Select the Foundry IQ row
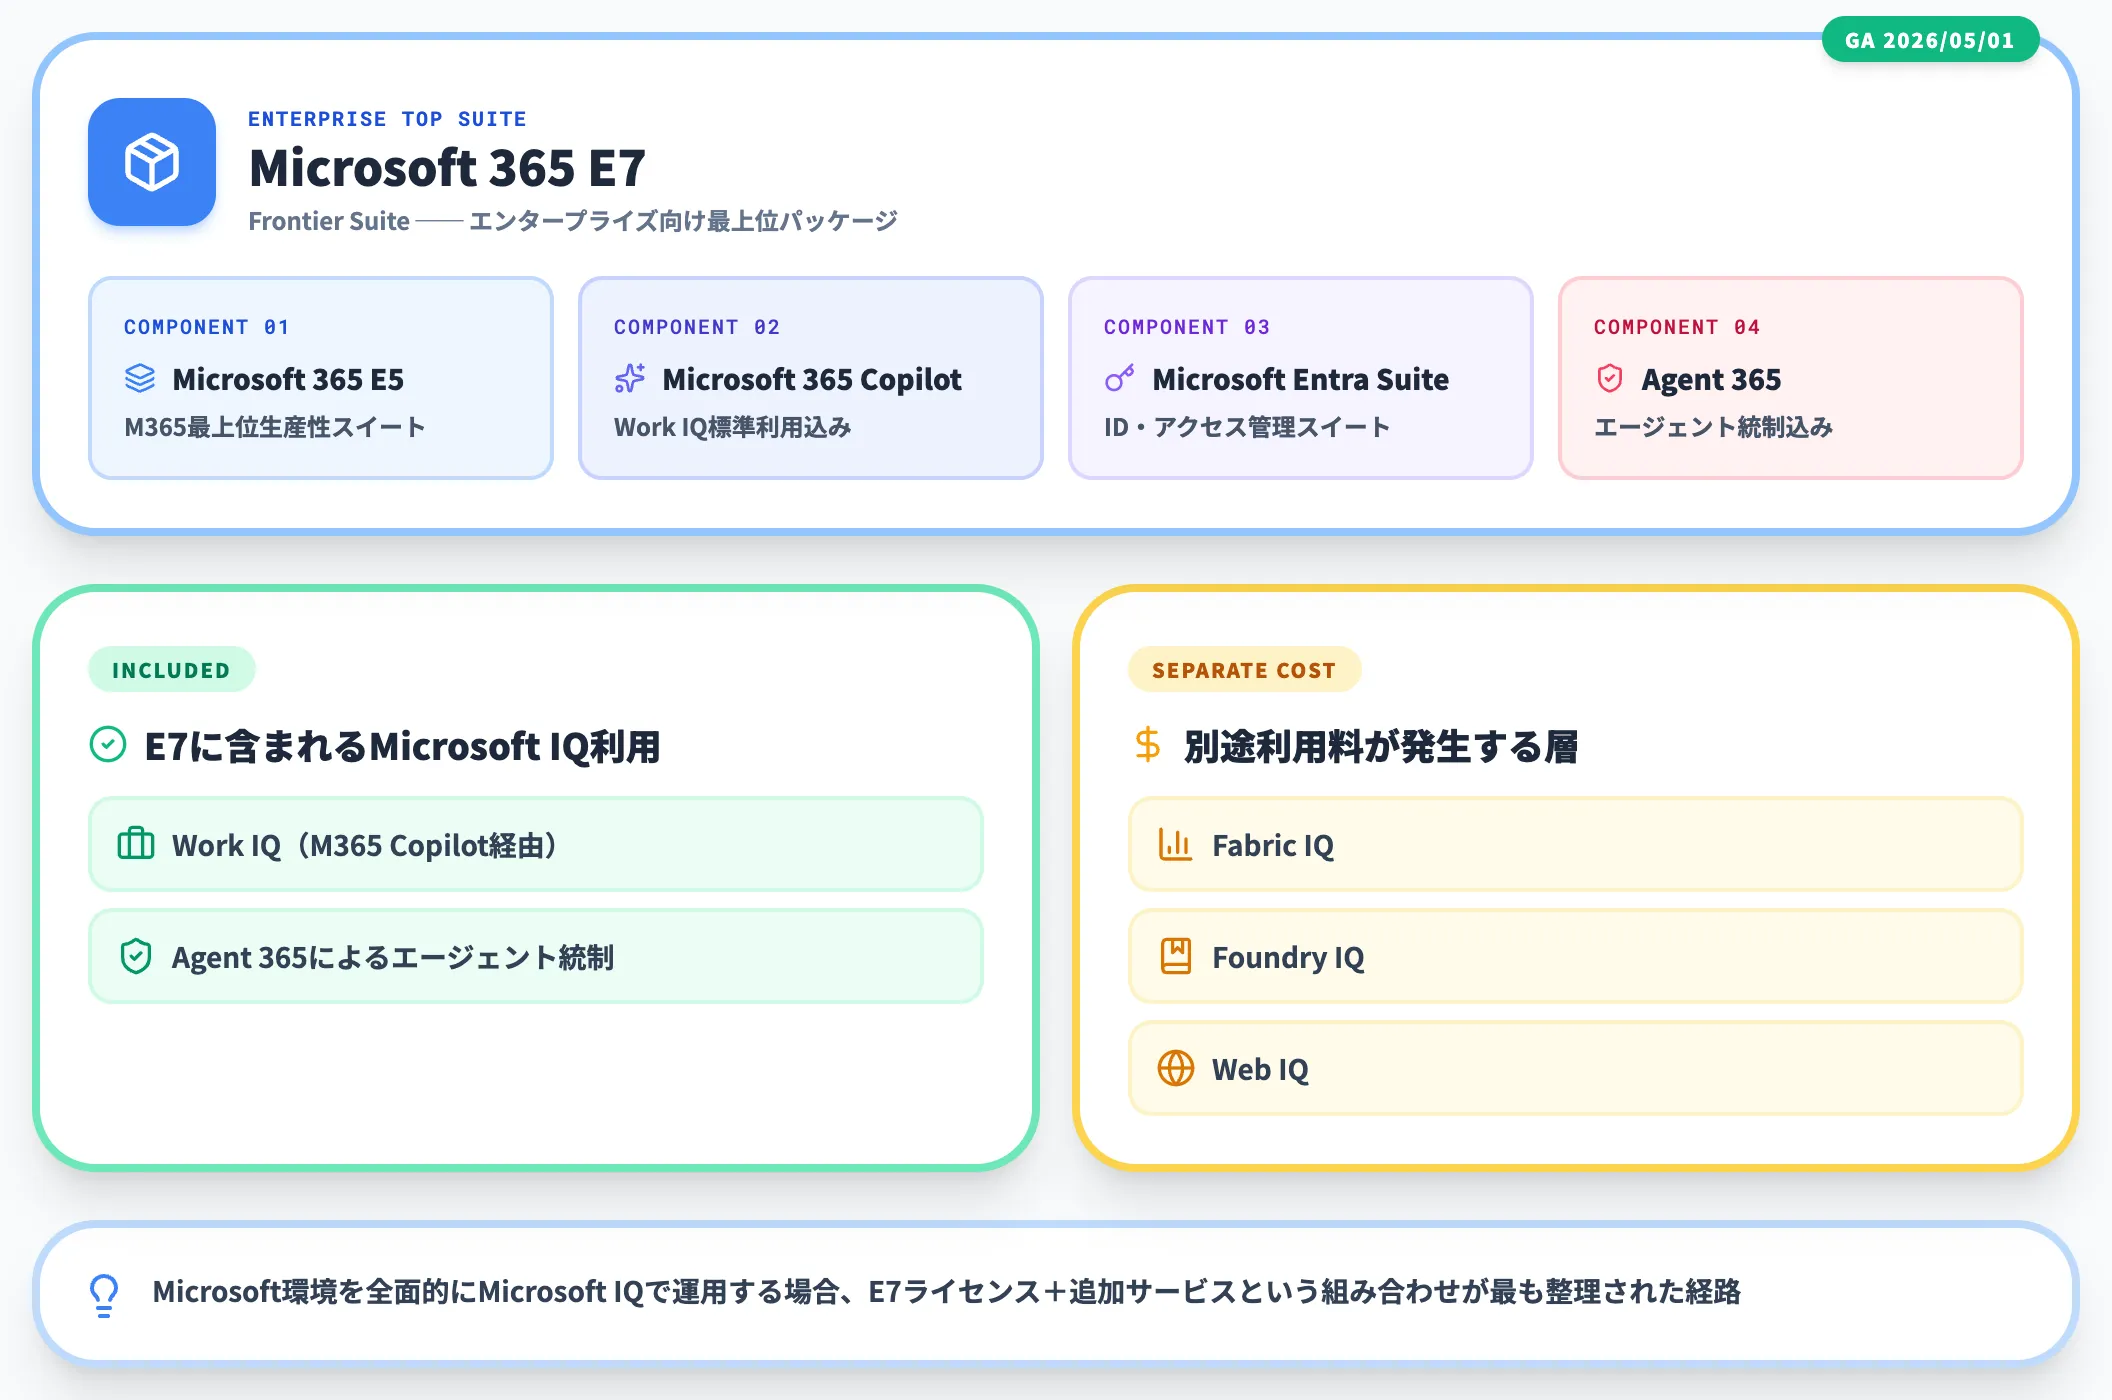This screenshot has height=1400, width=2112. coord(1576,956)
